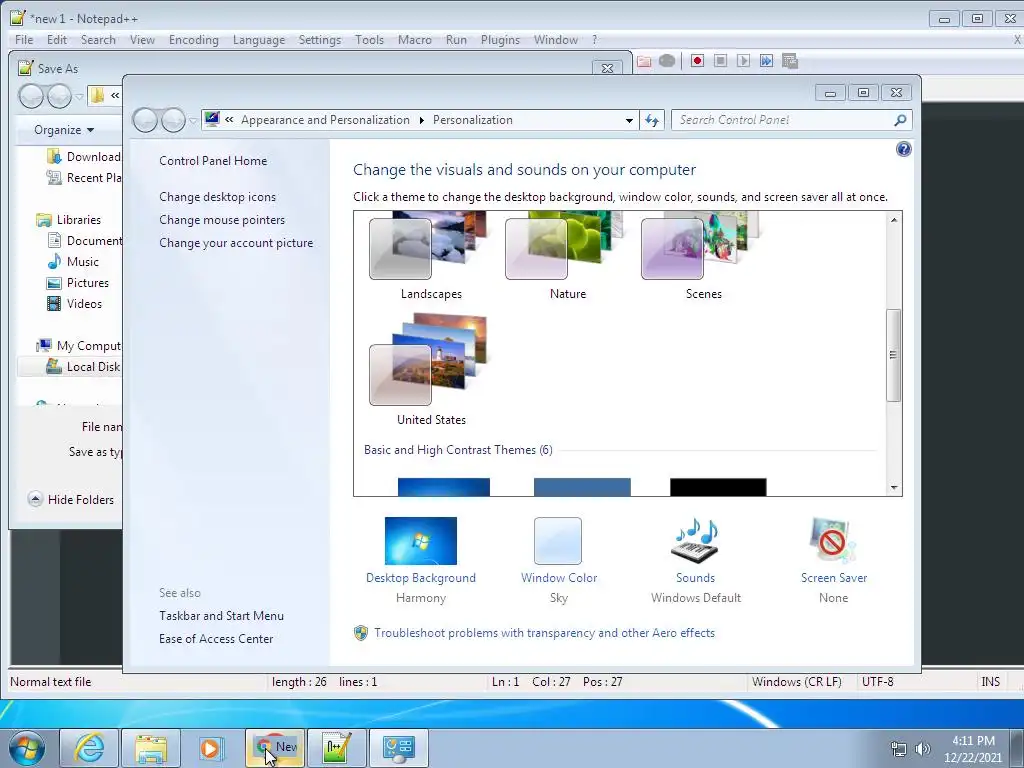Click the network icon in system tray
Viewport: 1024px width, 768px height.
[x=899, y=749]
